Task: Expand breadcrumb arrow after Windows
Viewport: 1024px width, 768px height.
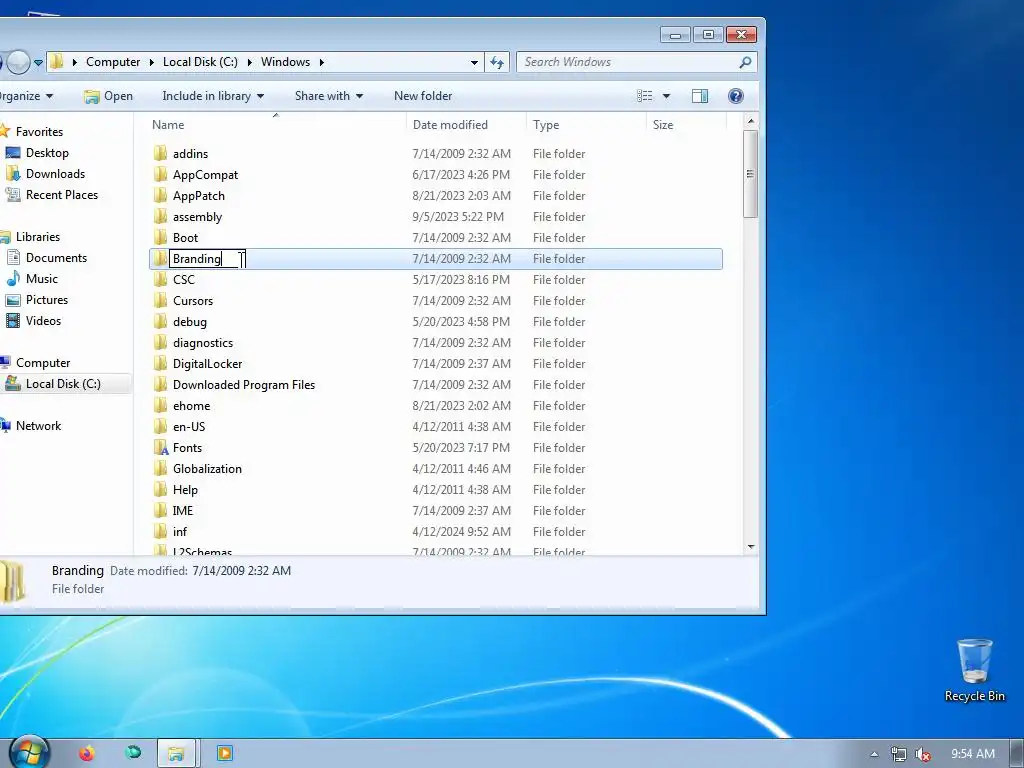Action: 321,62
